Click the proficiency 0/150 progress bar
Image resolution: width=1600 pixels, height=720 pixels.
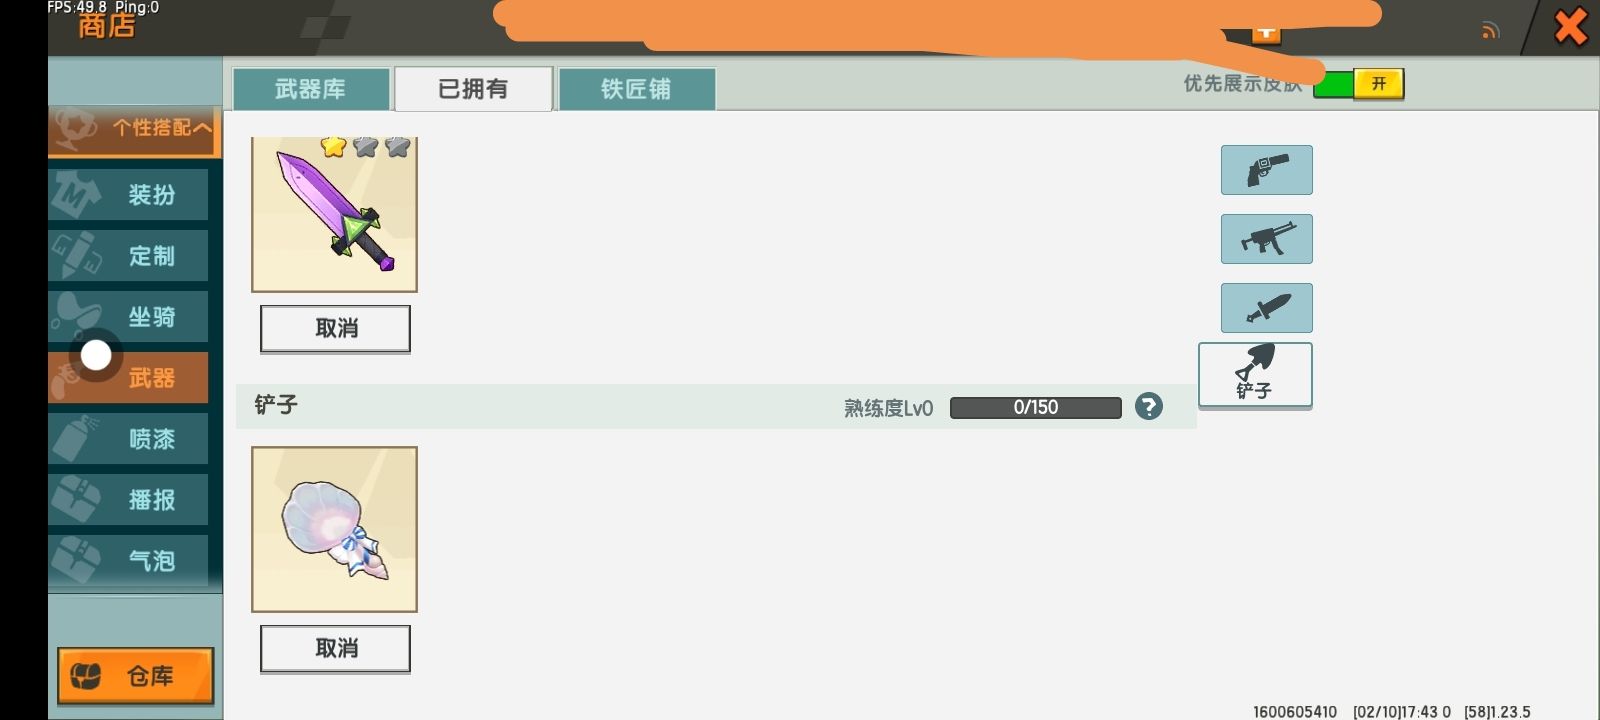coord(1035,407)
